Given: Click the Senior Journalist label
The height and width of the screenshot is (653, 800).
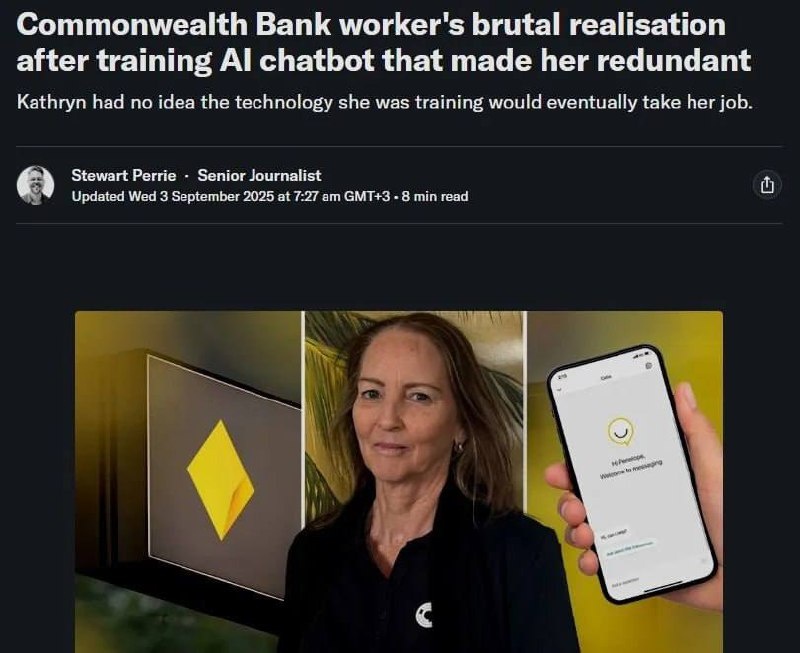Looking at the screenshot, I should [x=259, y=175].
